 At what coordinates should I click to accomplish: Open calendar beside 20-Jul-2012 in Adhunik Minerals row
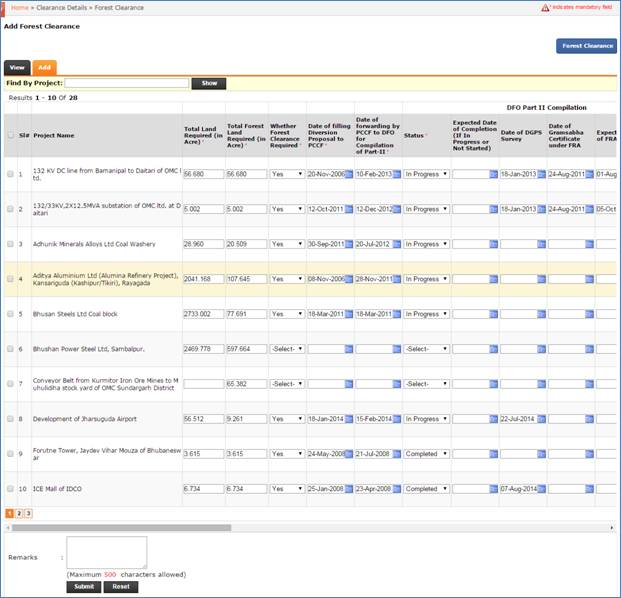click(397, 244)
